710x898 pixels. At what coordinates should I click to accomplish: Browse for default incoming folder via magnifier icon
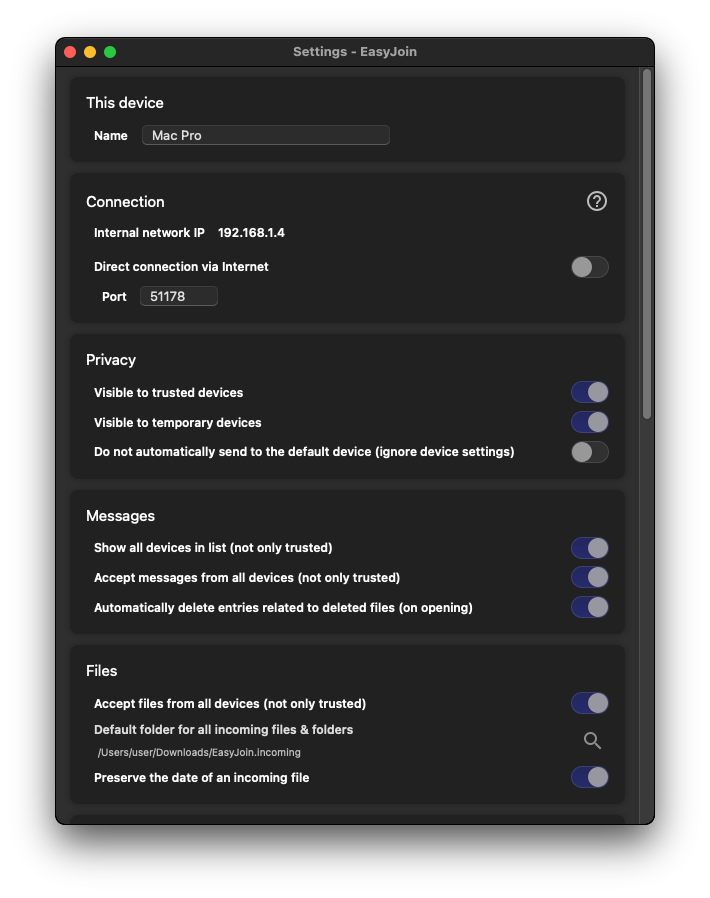click(592, 741)
